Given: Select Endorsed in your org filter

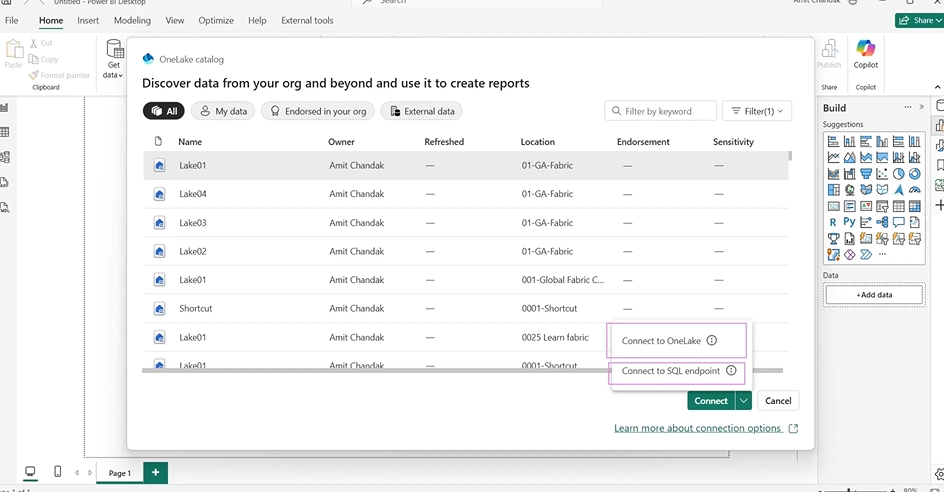Looking at the screenshot, I should (x=318, y=111).
